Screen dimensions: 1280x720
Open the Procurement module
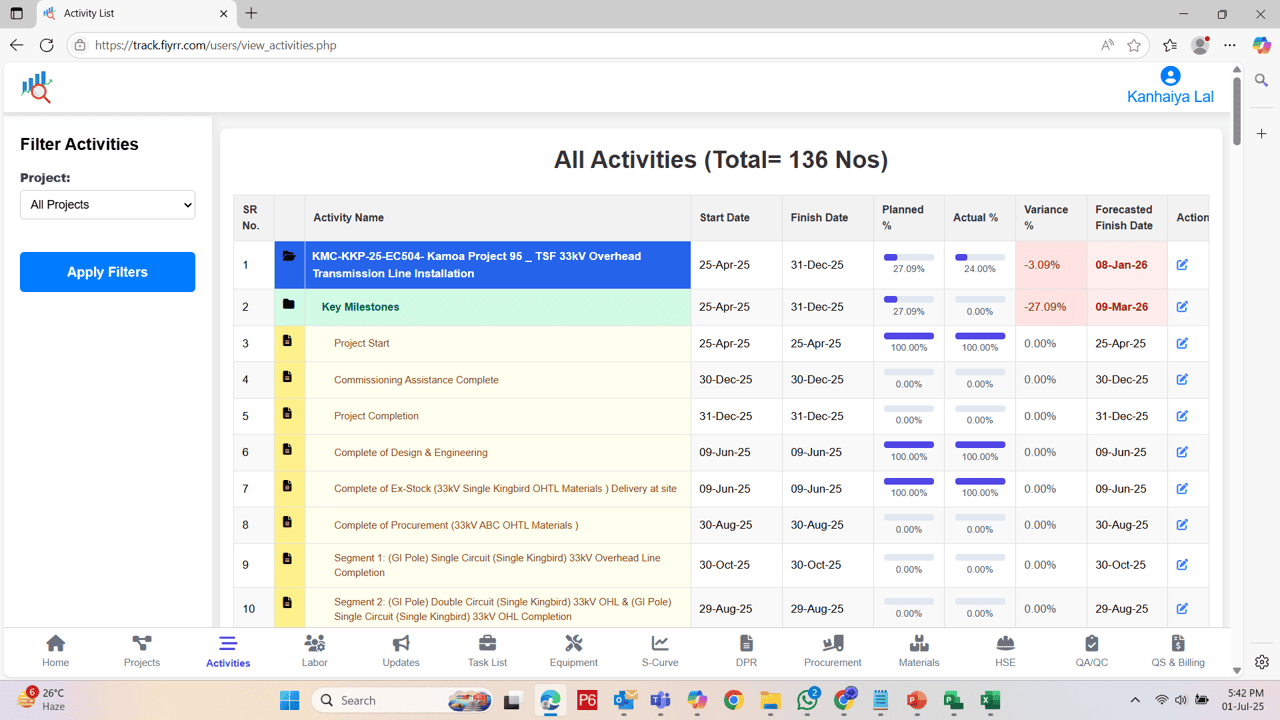click(x=832, y=650)
